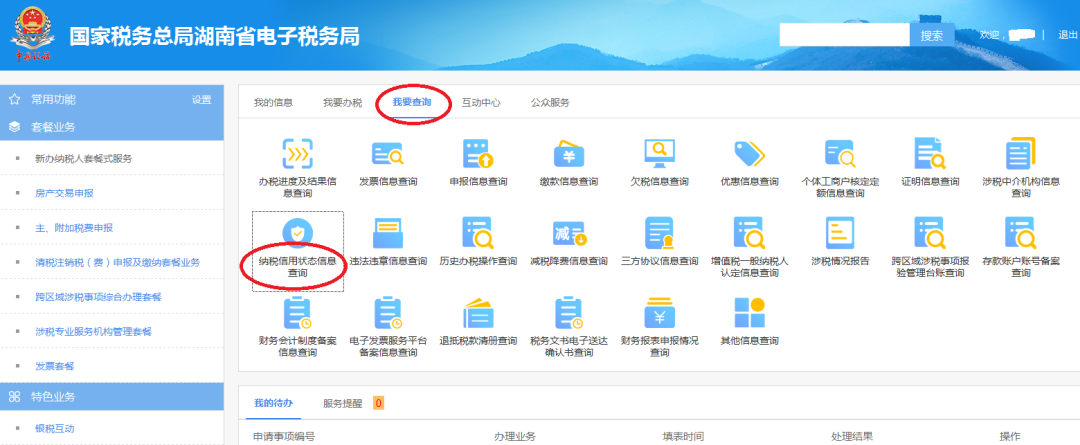Open 缴款信息查询 wallet icon
This screenshot has height=445, width=1080.
point(569,154)
